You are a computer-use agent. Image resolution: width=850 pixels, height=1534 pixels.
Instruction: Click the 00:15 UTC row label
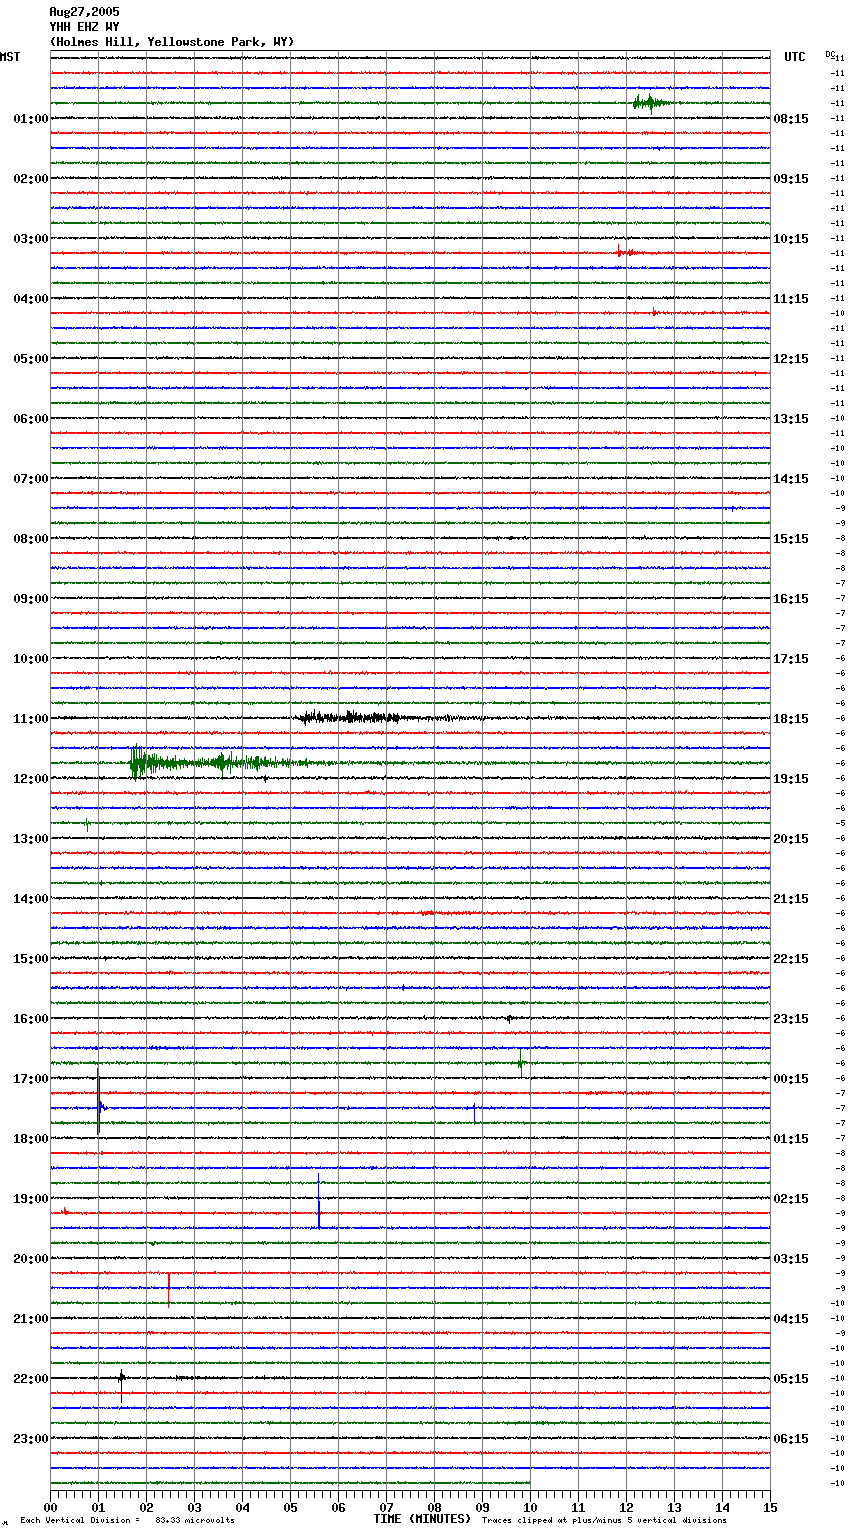[x=791, y=1079]
